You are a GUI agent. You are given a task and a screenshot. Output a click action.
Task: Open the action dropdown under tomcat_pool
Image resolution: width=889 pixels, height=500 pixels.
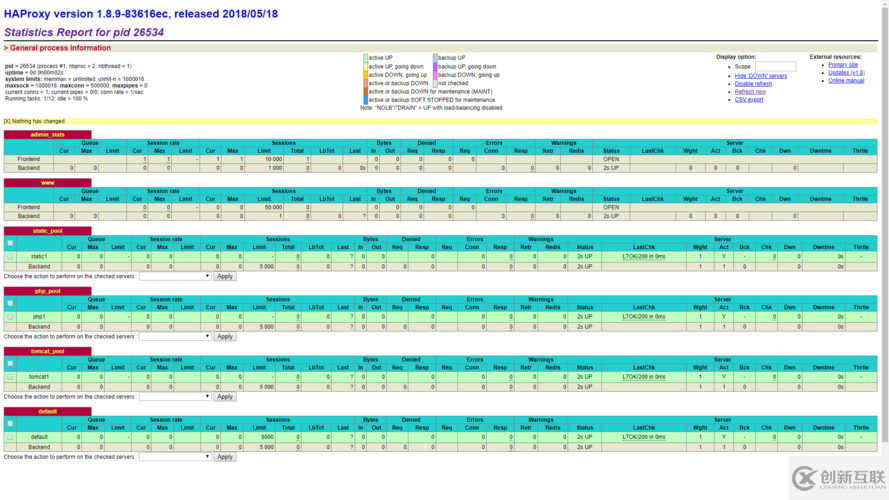click(174, 396)
